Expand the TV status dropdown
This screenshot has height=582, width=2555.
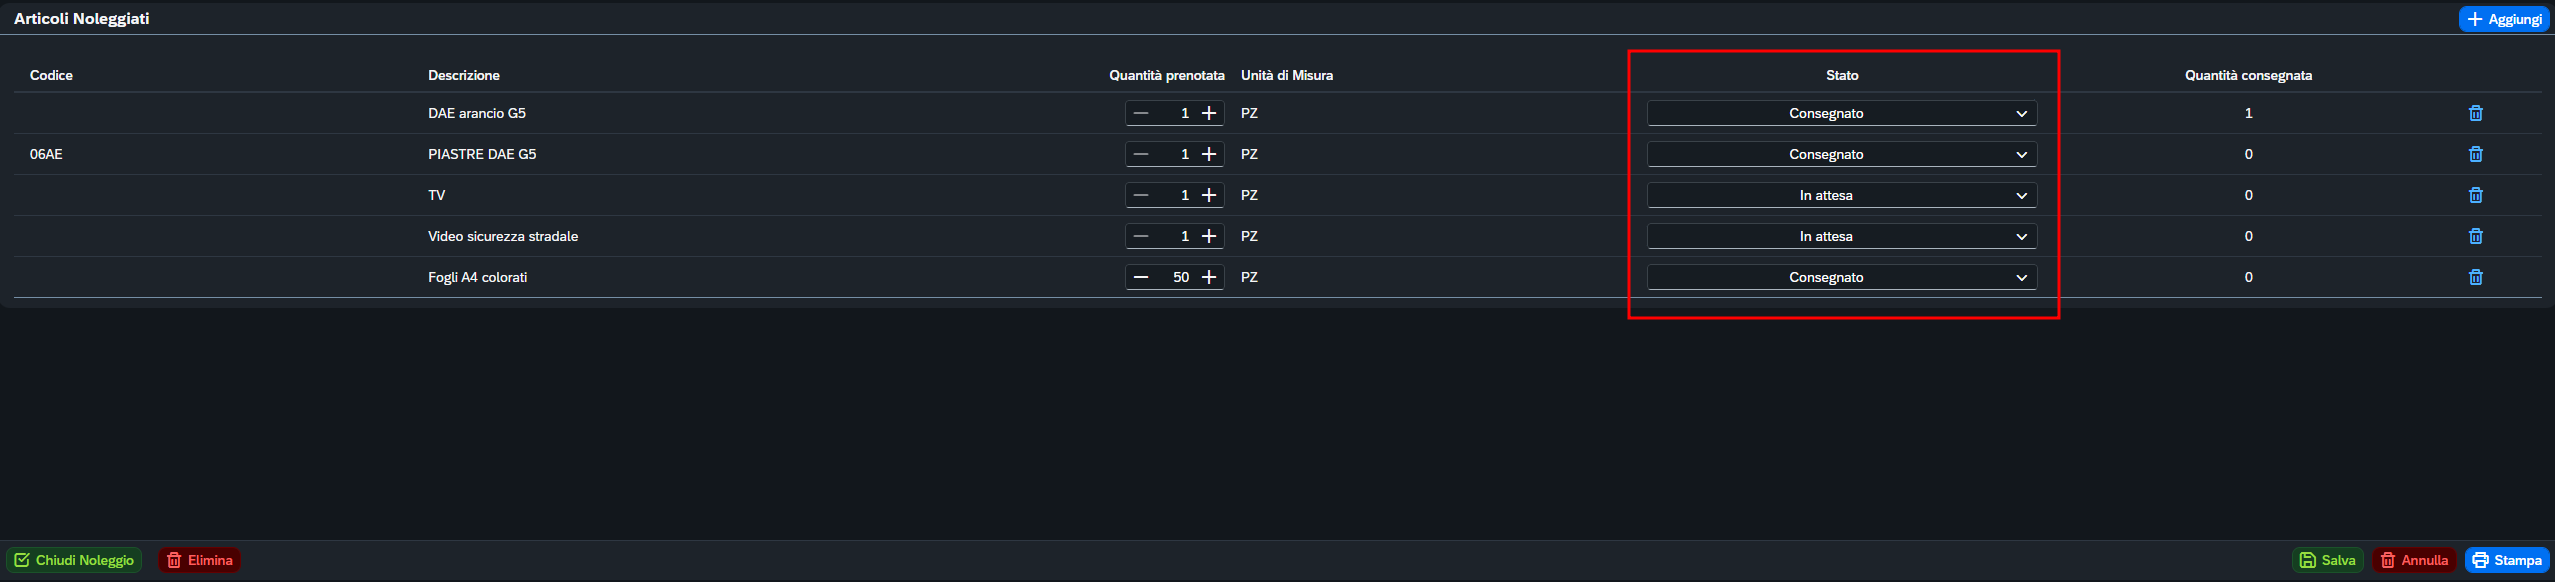point(1841,195)
